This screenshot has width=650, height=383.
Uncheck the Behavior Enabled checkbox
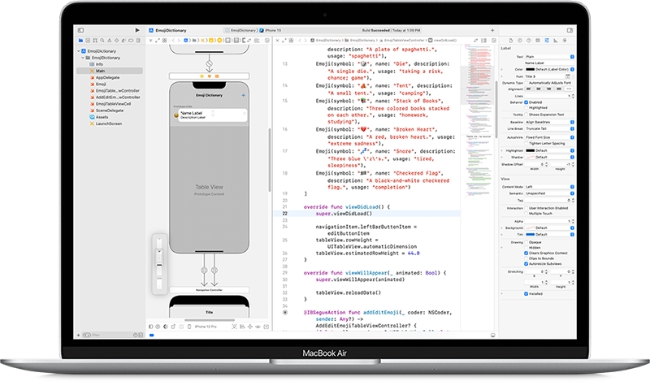tap(526, 102)
